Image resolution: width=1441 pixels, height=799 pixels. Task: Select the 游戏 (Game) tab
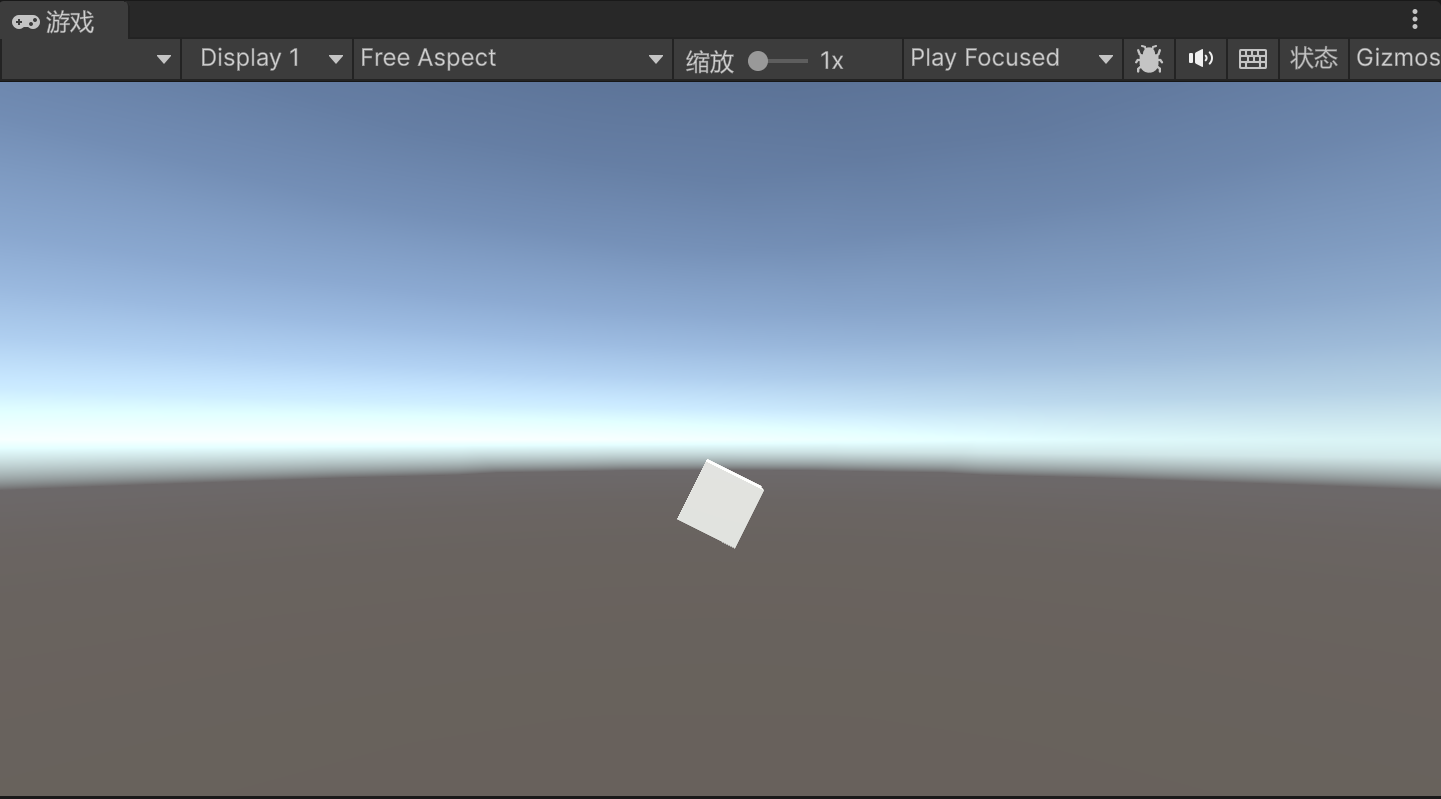click(64, 21)
